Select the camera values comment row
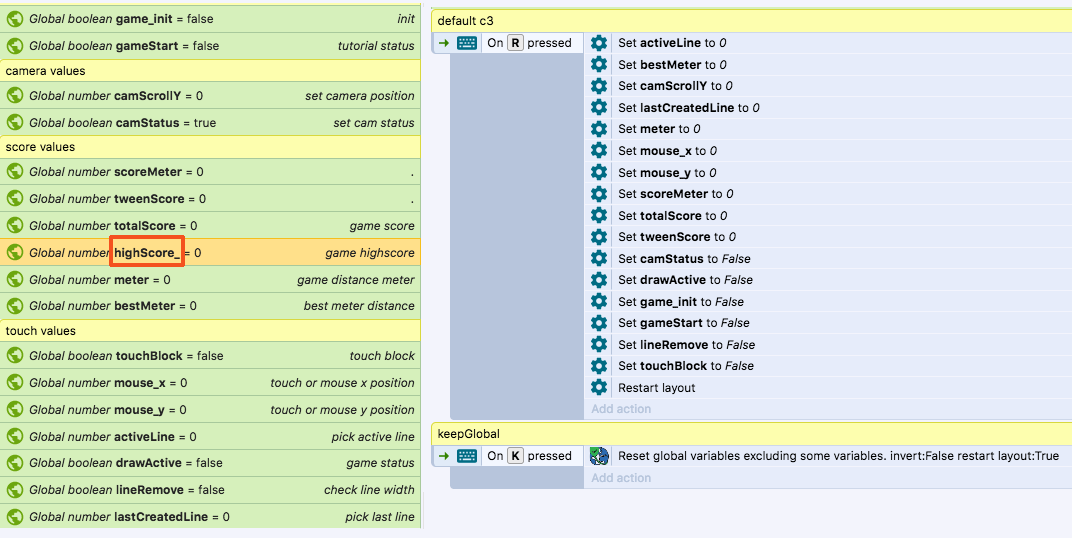Screen dimensions: 1072x538 coord(210,71)
